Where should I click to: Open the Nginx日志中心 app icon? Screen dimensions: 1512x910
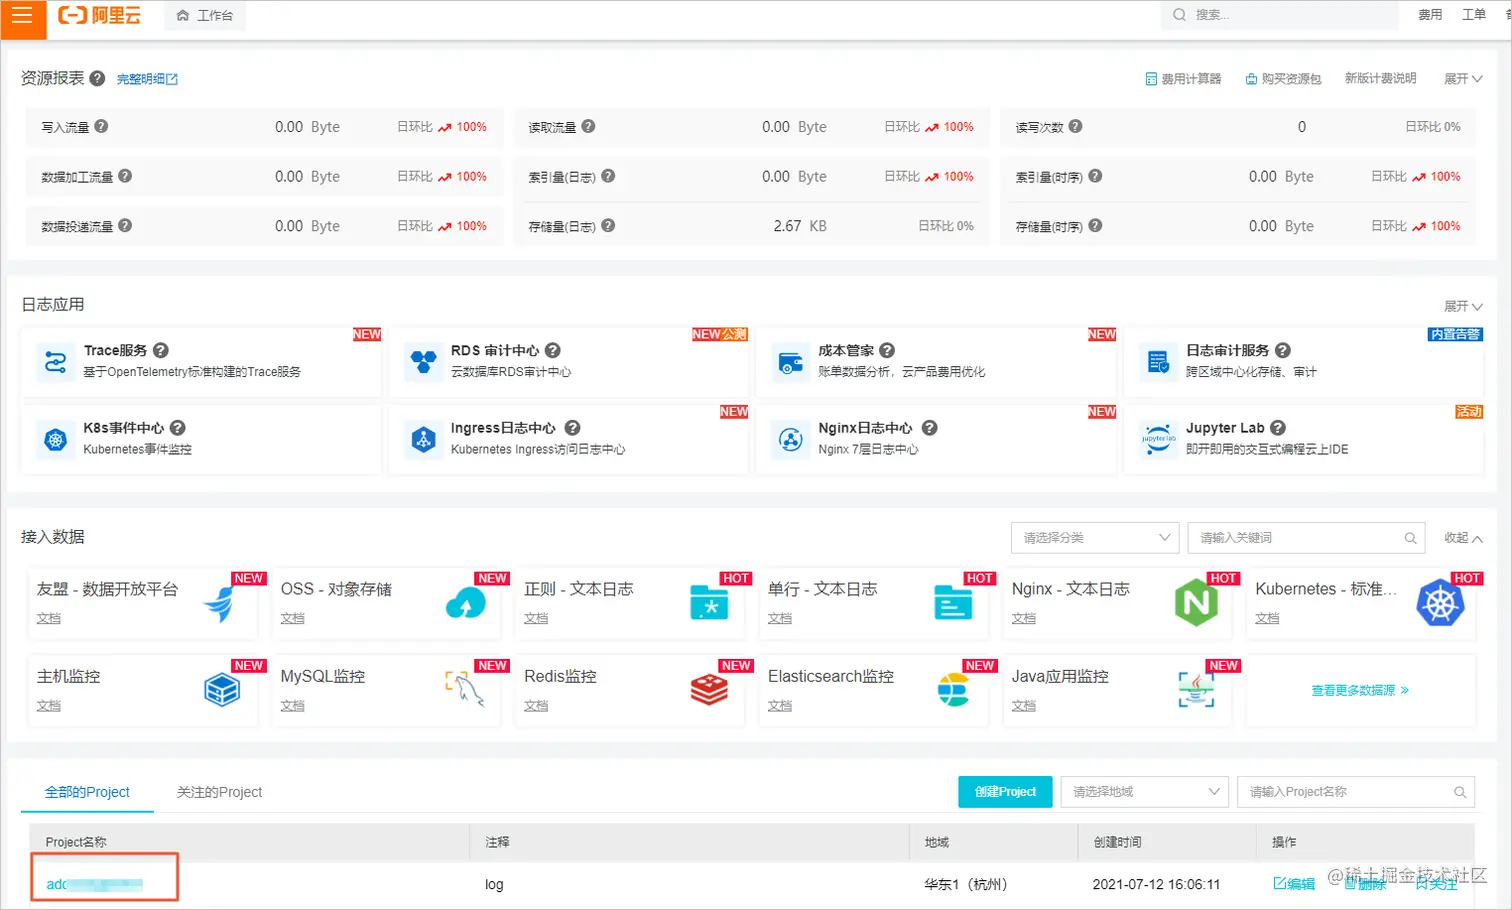[791, 439]
